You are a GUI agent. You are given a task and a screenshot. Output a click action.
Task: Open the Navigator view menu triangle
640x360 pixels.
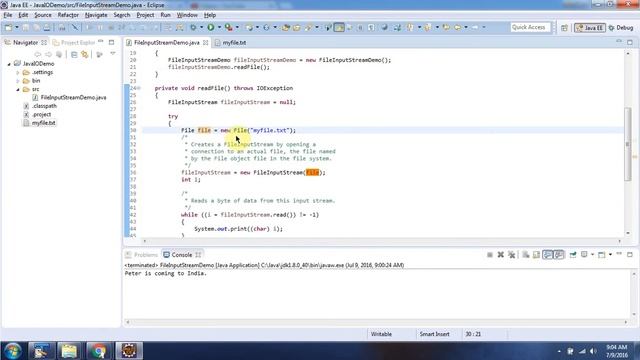point(113,54)
